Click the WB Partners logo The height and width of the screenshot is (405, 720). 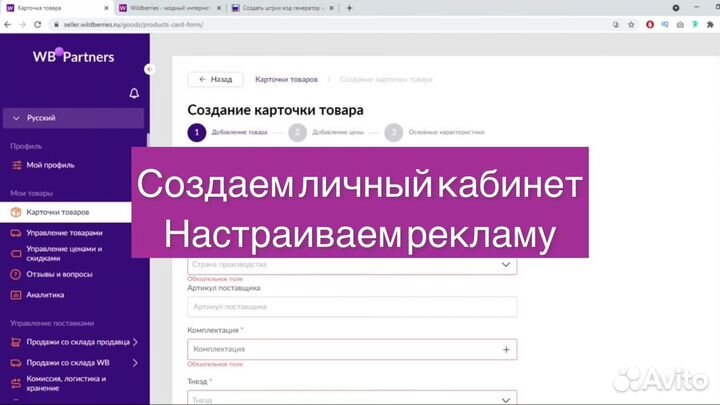pyautogui.click(x=73, y=56)
